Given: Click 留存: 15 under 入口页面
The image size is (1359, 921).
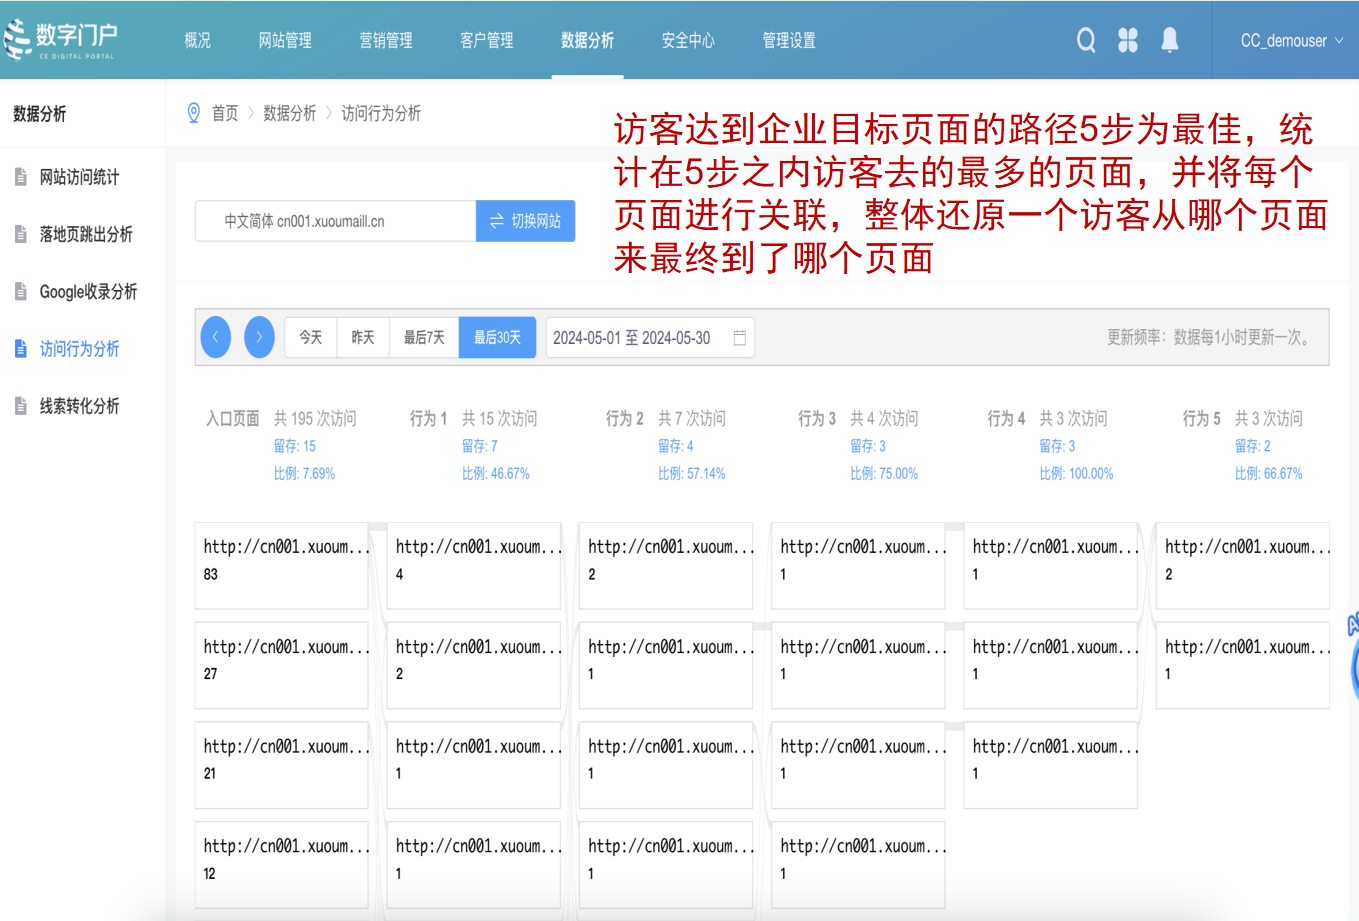Looking at the screenshot, I should (x=295, y=446).
